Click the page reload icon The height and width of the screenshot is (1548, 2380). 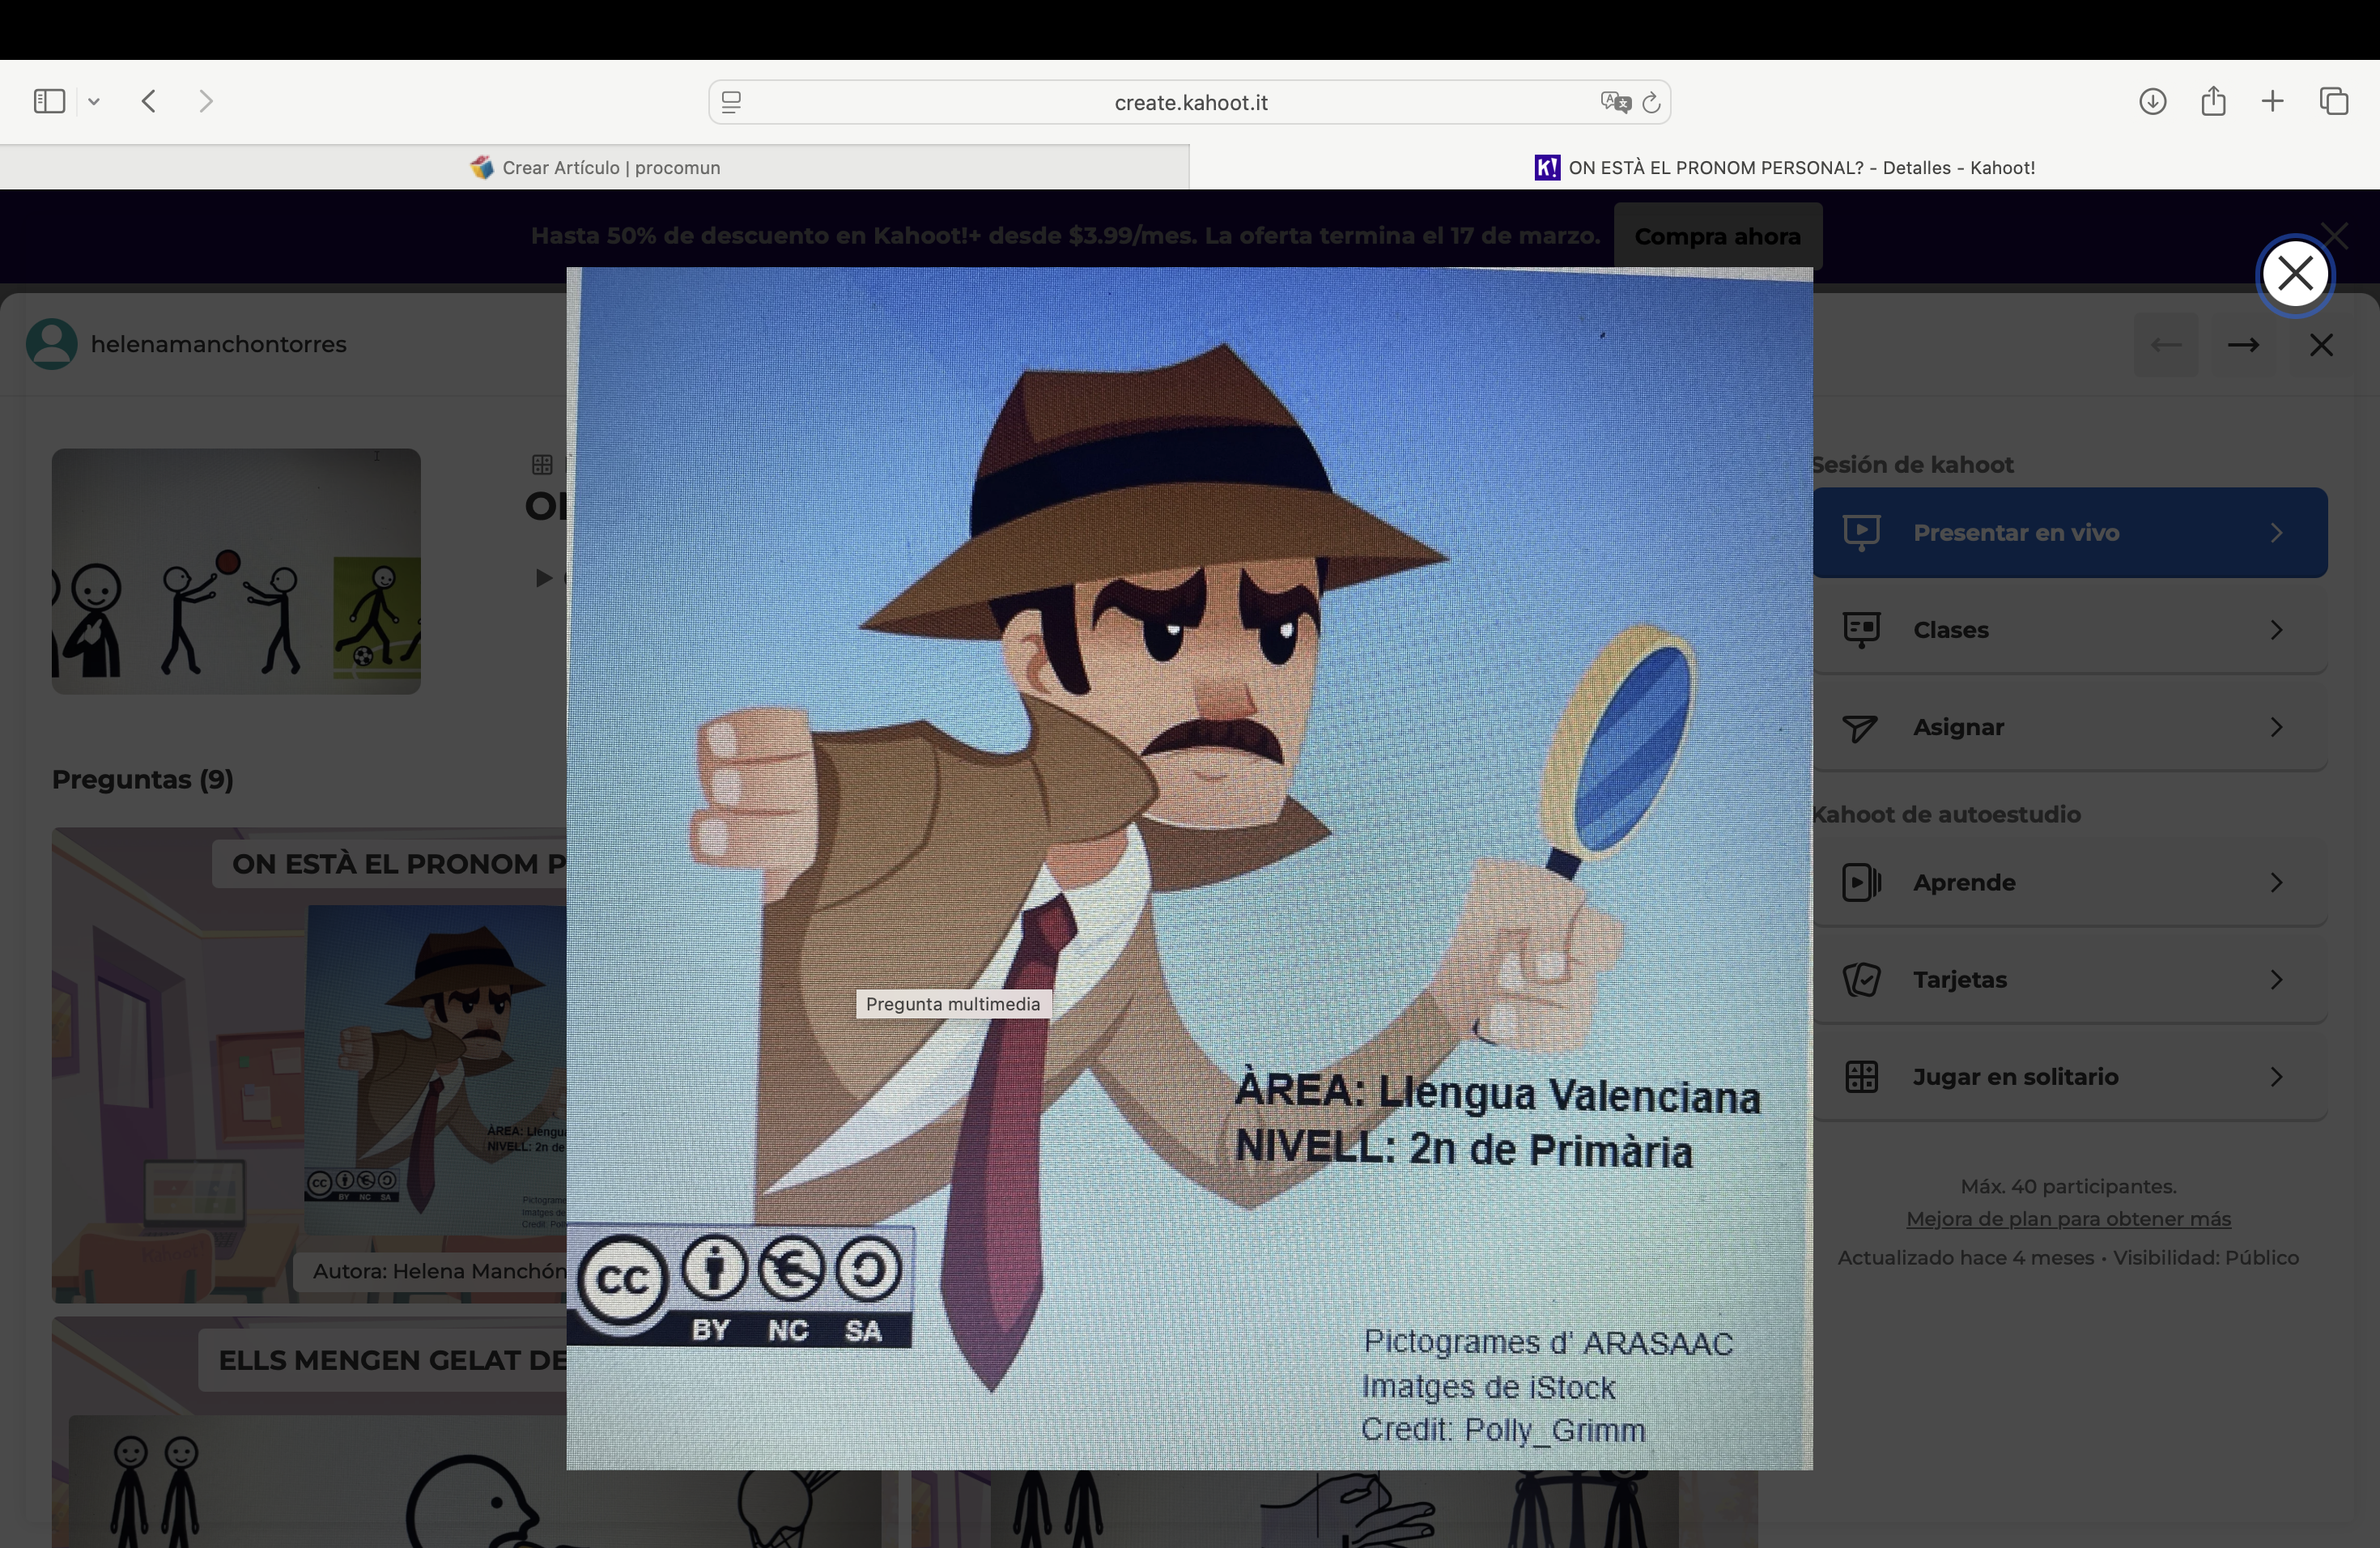pos(1651,101)
